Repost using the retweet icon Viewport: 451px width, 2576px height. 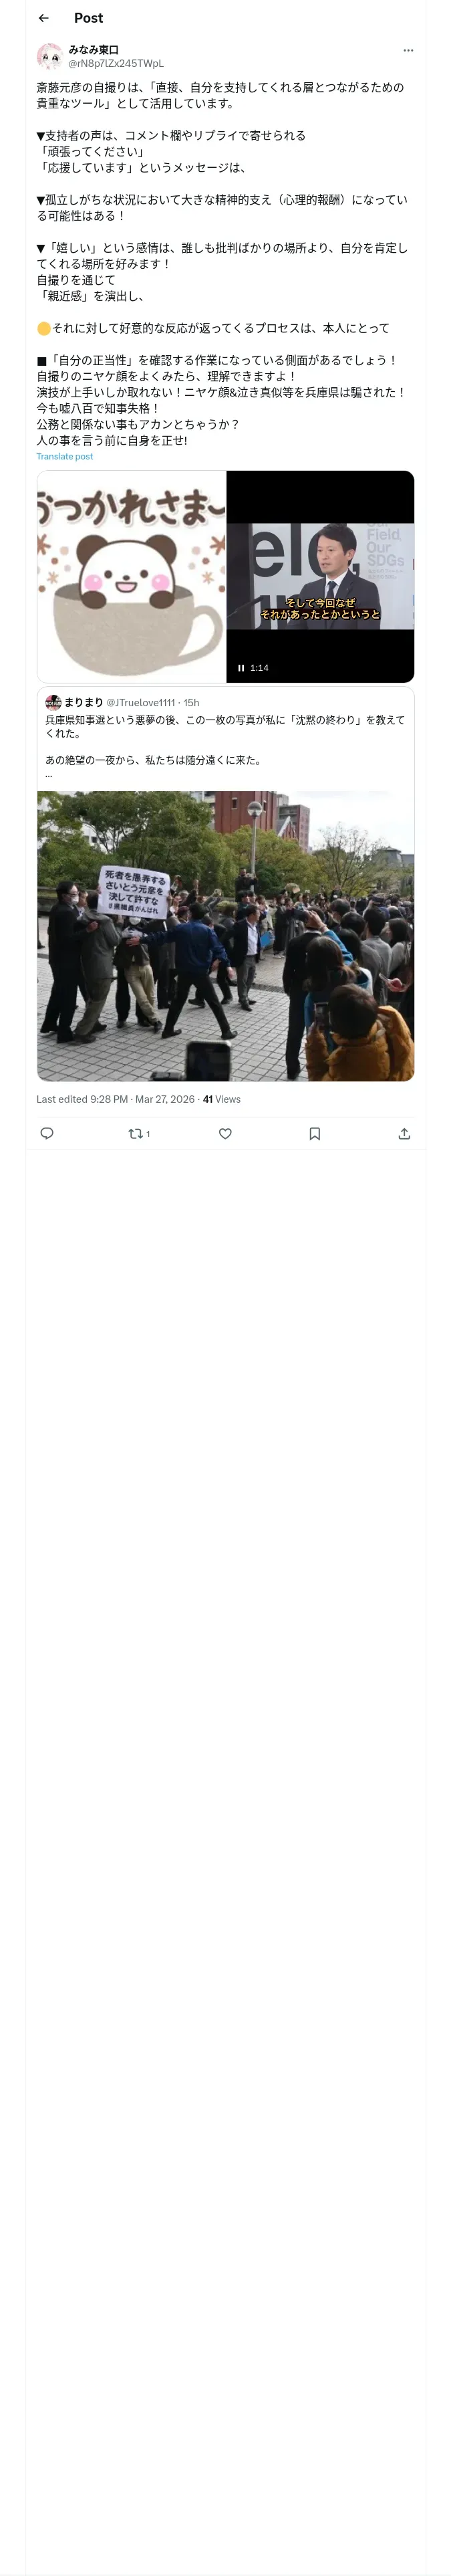[136, 1133]
